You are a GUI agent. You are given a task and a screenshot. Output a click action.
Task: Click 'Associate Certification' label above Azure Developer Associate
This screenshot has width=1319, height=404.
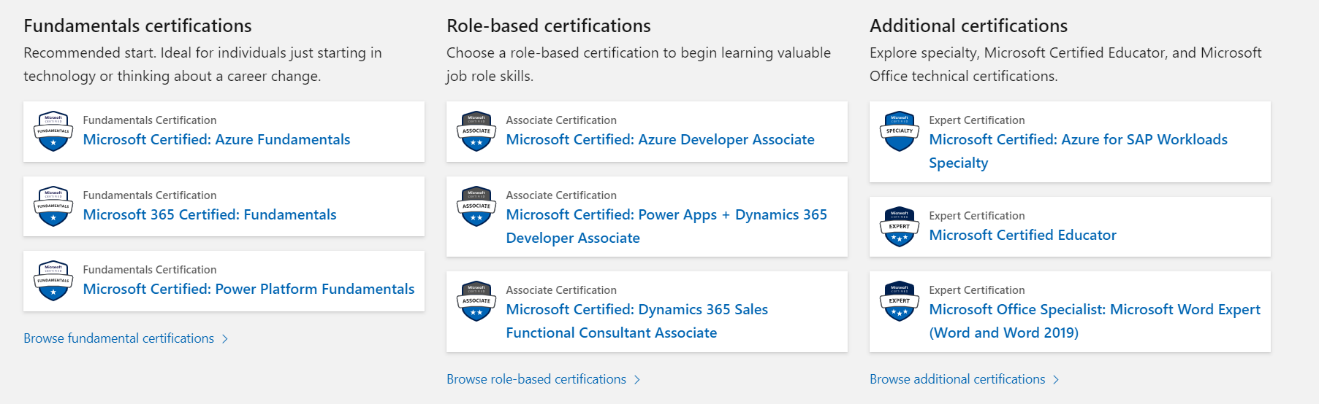[x=561, y=120]
